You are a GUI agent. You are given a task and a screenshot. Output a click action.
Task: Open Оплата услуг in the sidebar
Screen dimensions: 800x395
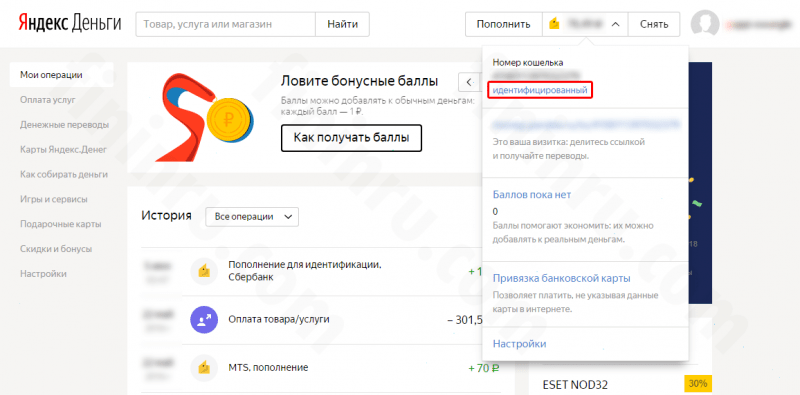(48, 100)
